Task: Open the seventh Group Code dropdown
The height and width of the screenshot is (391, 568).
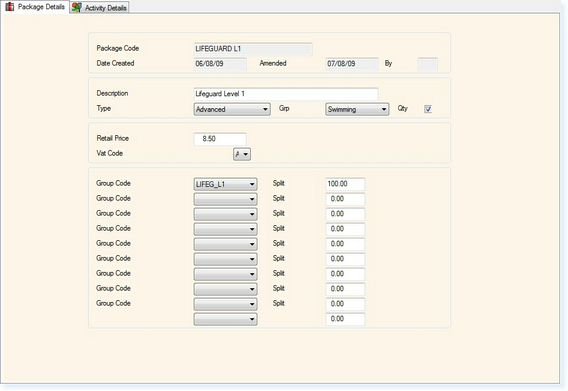Action: pyautogui.click(x=226, y=274)
